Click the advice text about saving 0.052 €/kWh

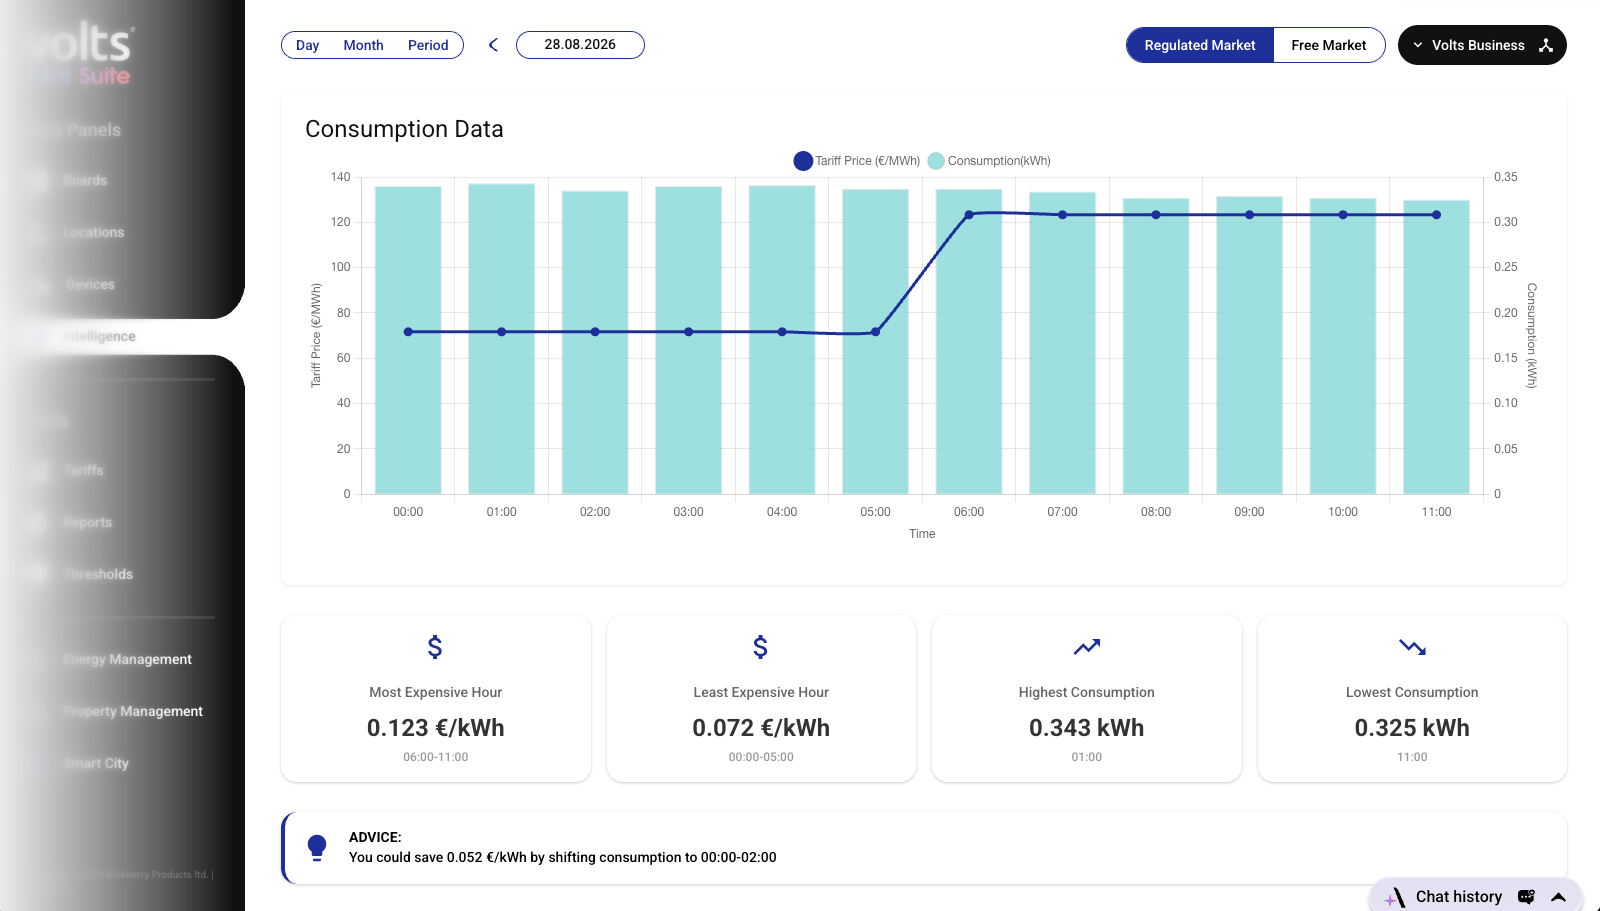(563, 857)
